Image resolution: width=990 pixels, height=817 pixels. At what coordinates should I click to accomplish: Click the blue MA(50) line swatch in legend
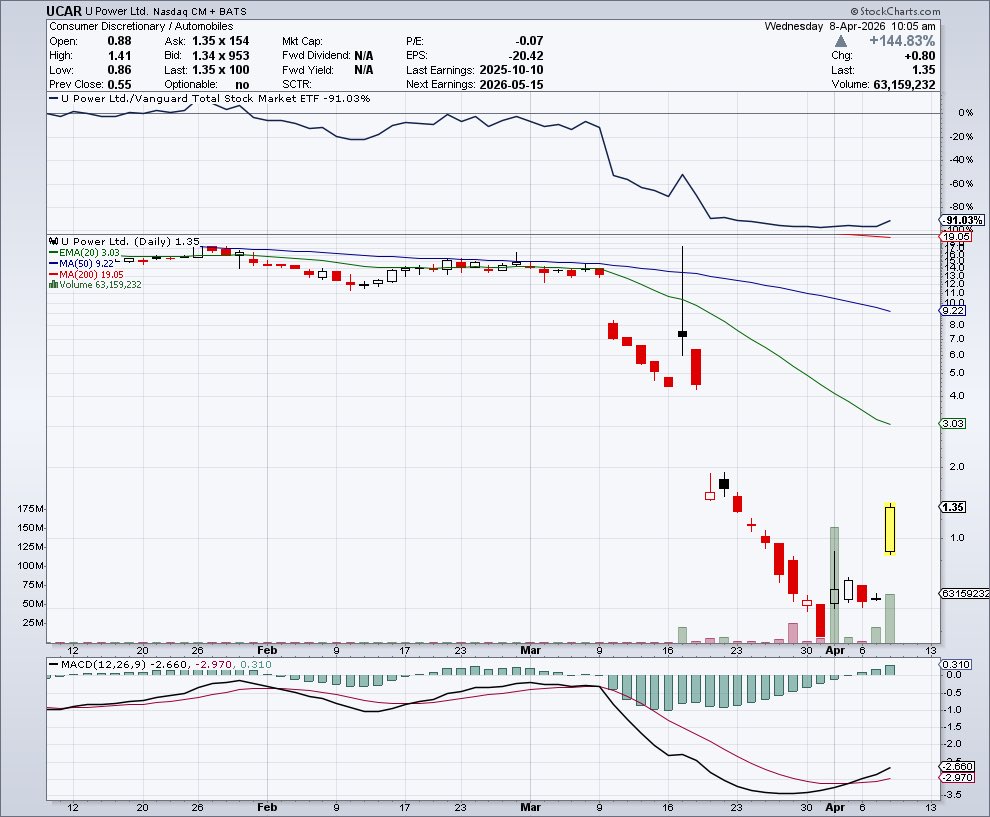click(54, 263)
